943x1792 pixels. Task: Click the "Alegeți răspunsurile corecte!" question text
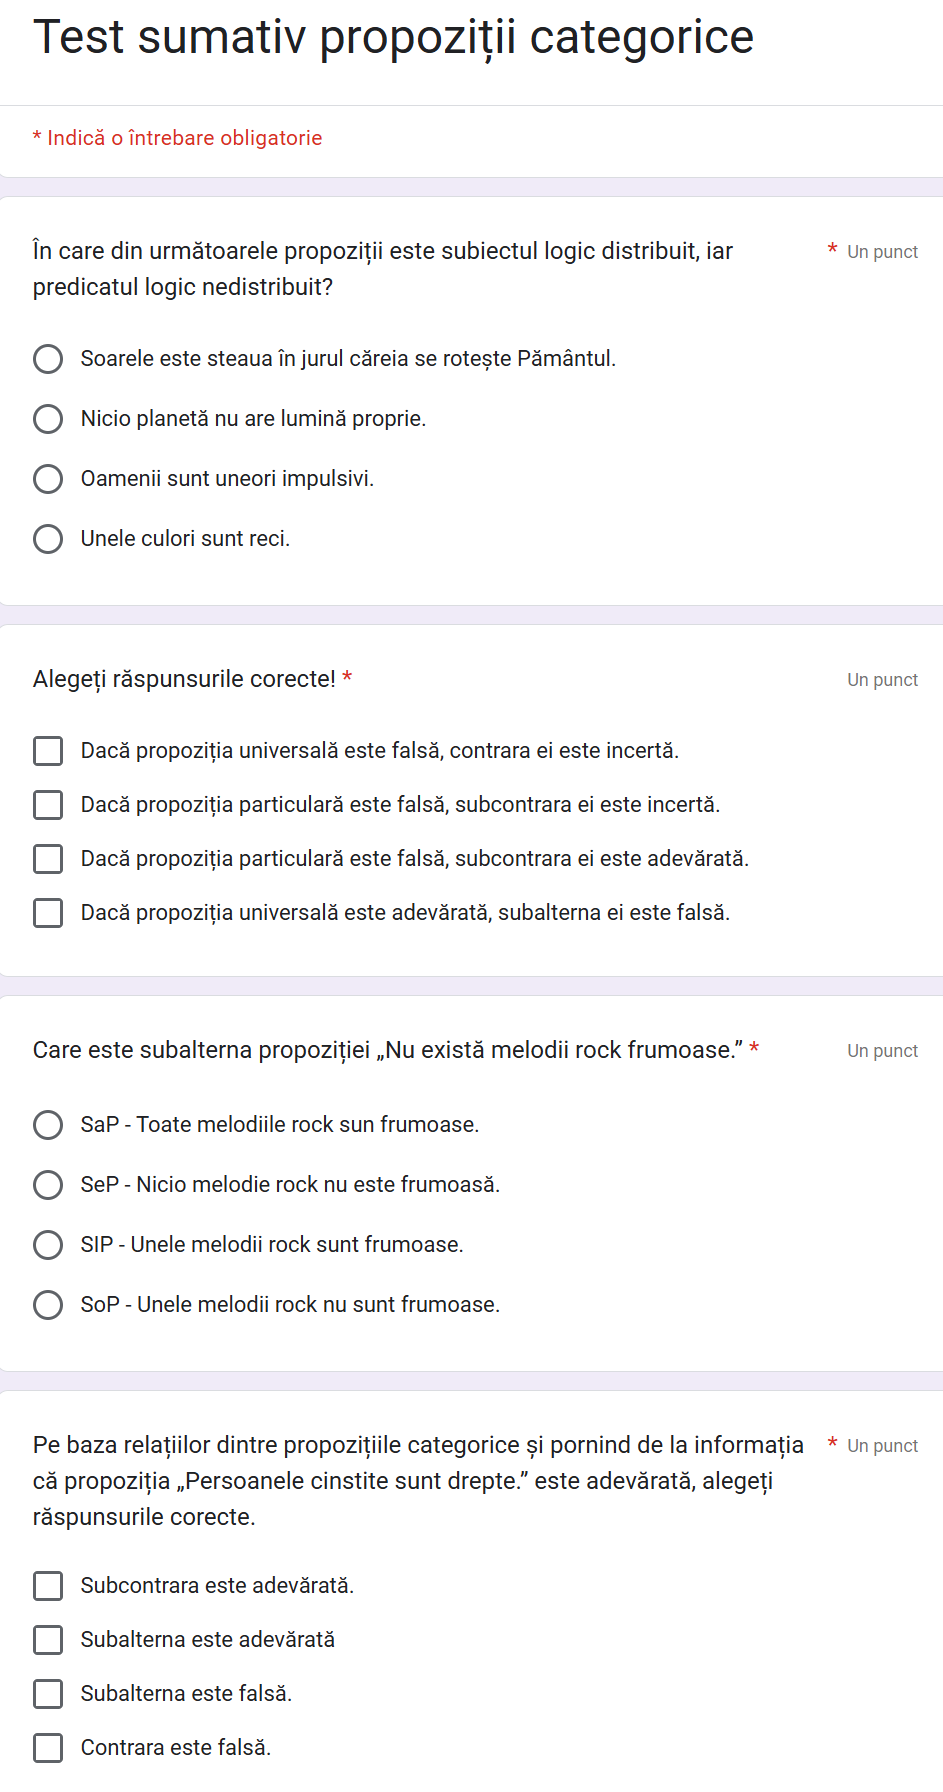click(x=184, y=679)
